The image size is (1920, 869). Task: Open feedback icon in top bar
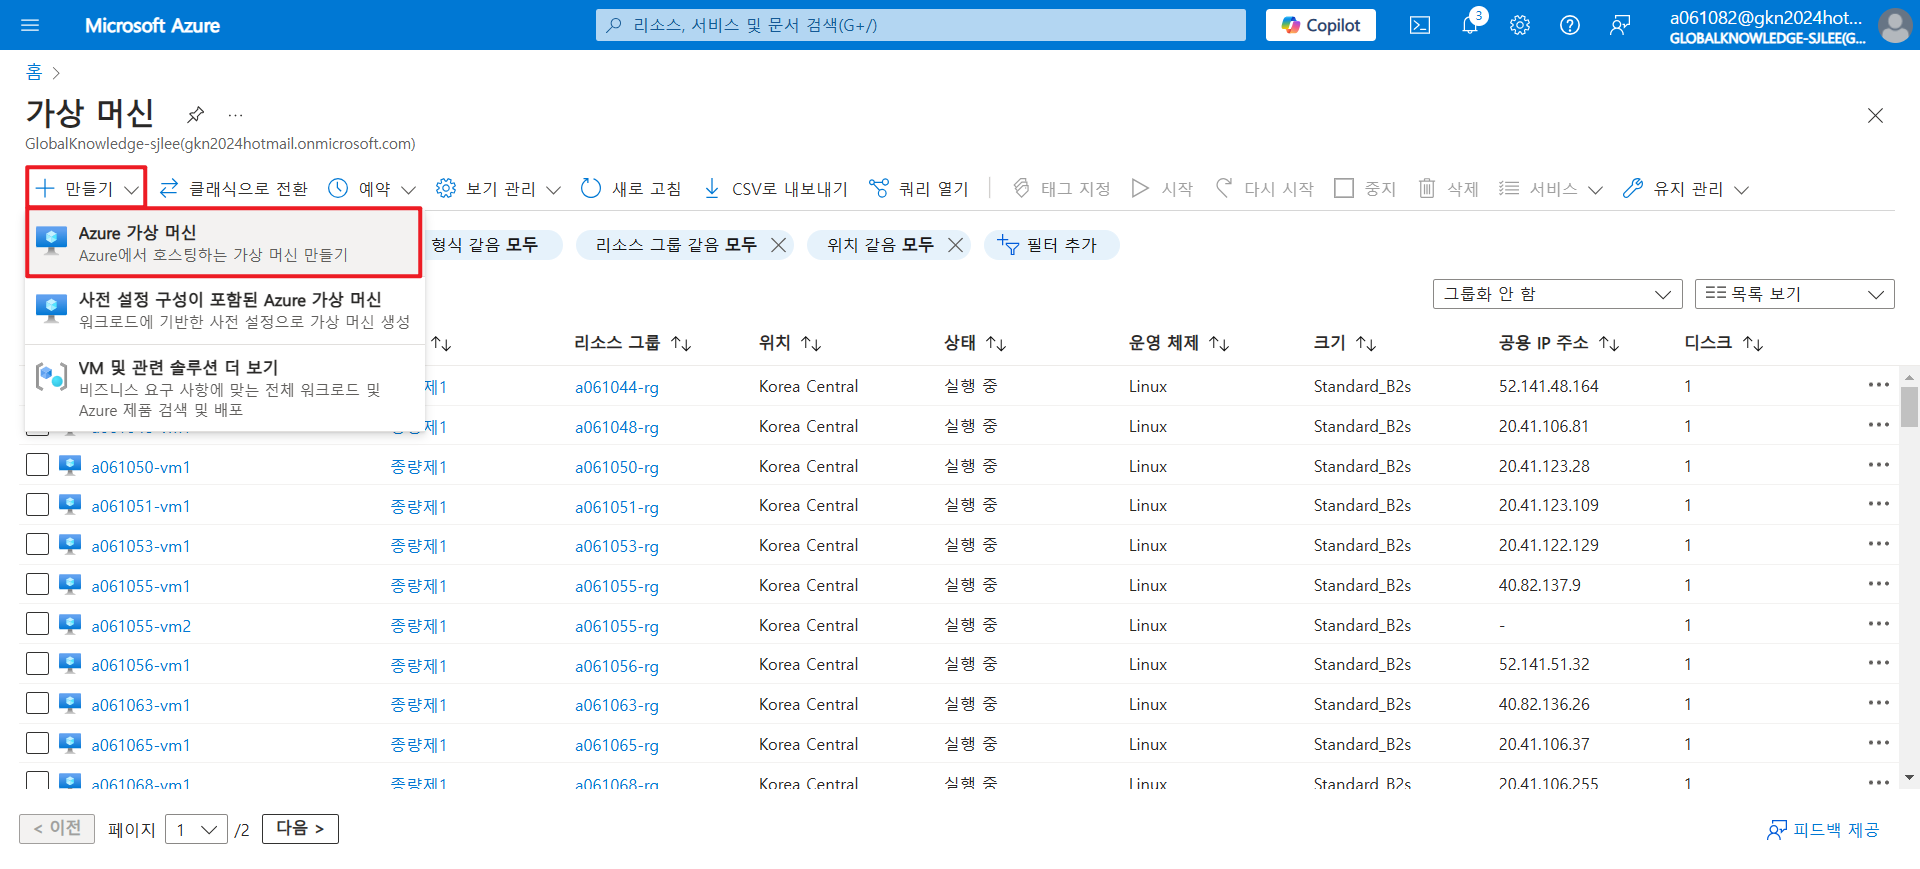pos(1620,25)
